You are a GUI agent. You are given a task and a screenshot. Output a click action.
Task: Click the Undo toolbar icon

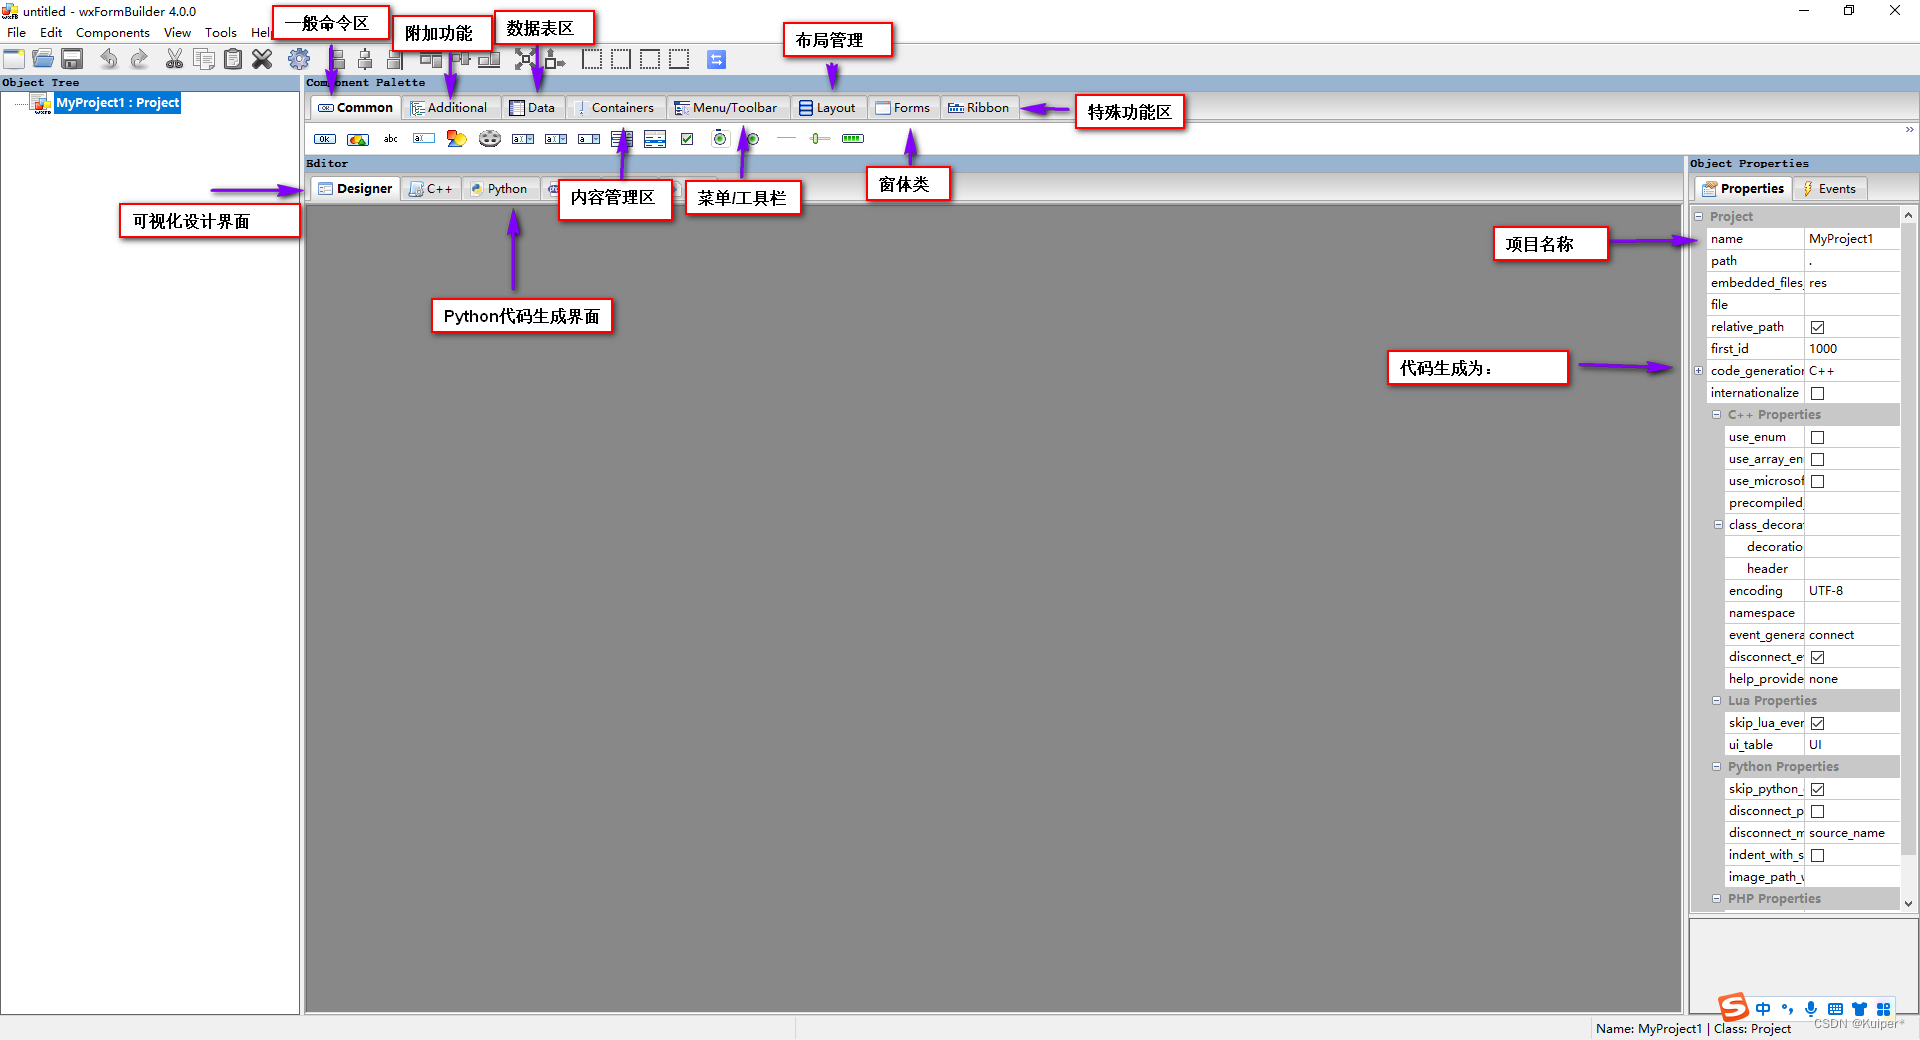click(x=109, y=59)
